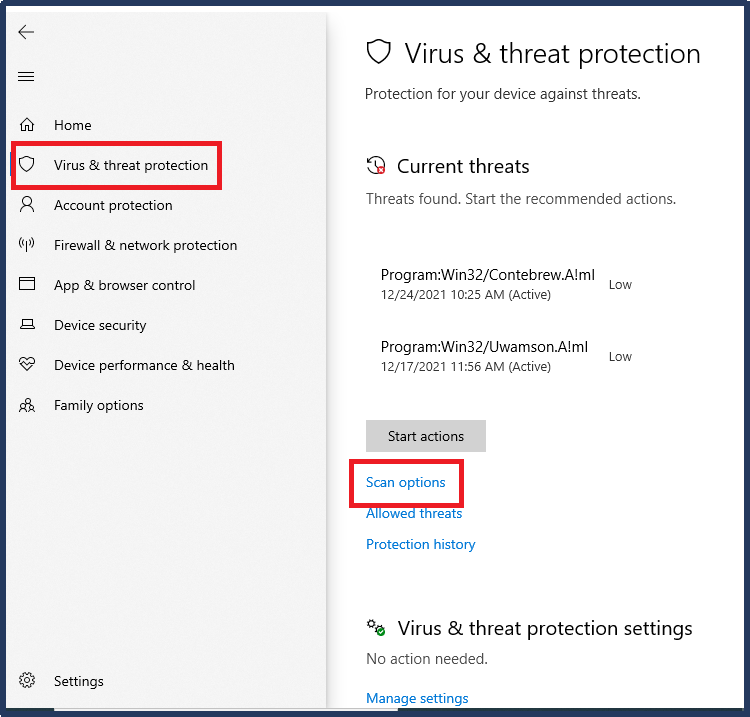Click the Account protection person icon

click(27, 205)
